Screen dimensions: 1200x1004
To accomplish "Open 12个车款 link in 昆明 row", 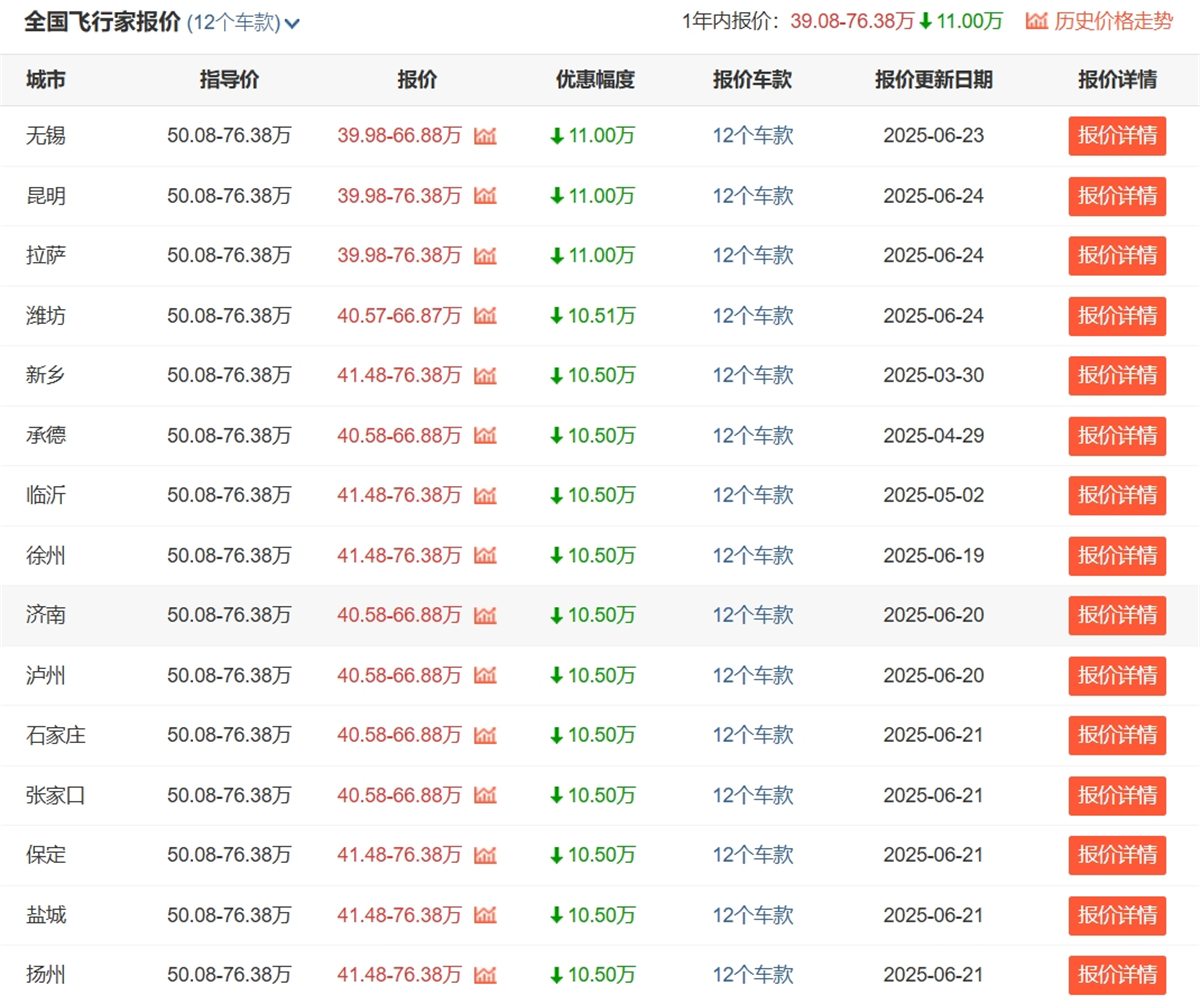I will click(753, 196).
